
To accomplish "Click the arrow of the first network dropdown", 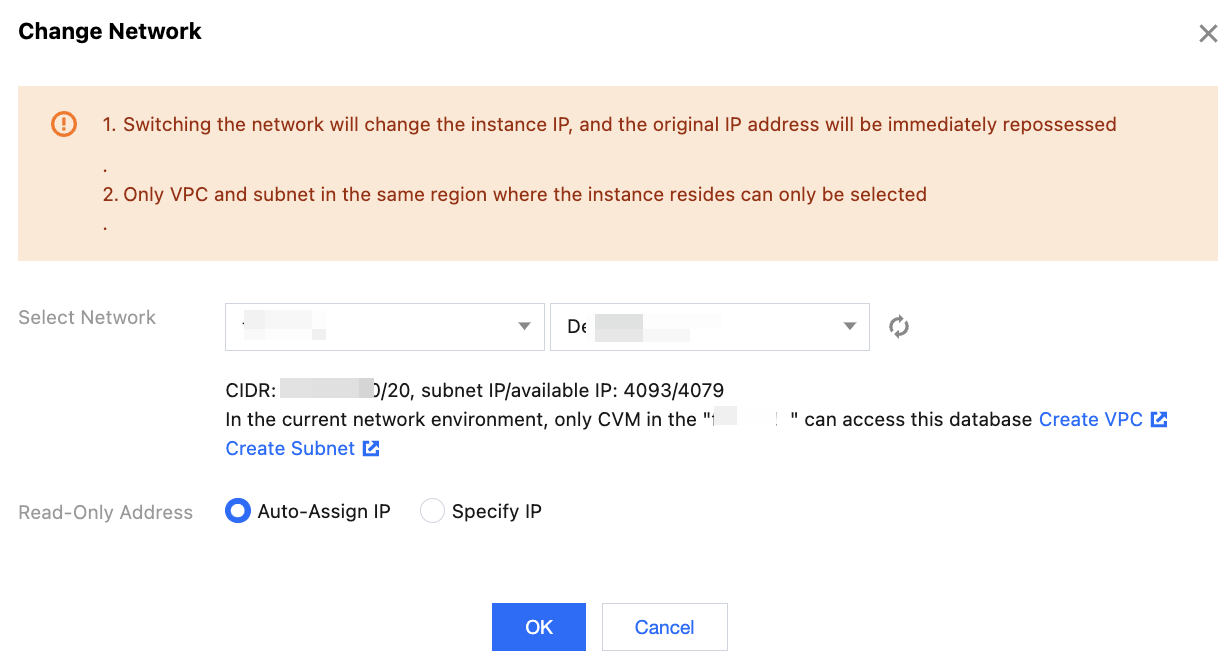I will [x=524, y=327].
